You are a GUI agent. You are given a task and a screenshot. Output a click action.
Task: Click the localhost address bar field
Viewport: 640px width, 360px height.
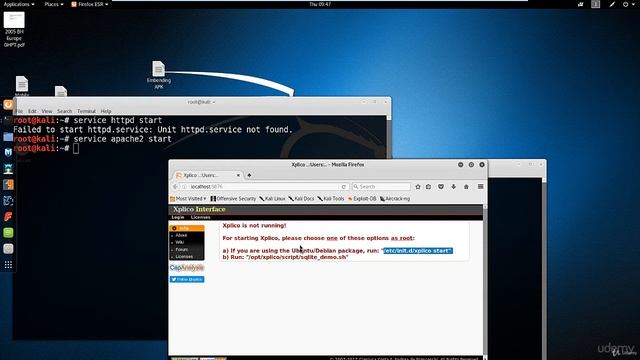pyautogui.click(x=263, y=187)
